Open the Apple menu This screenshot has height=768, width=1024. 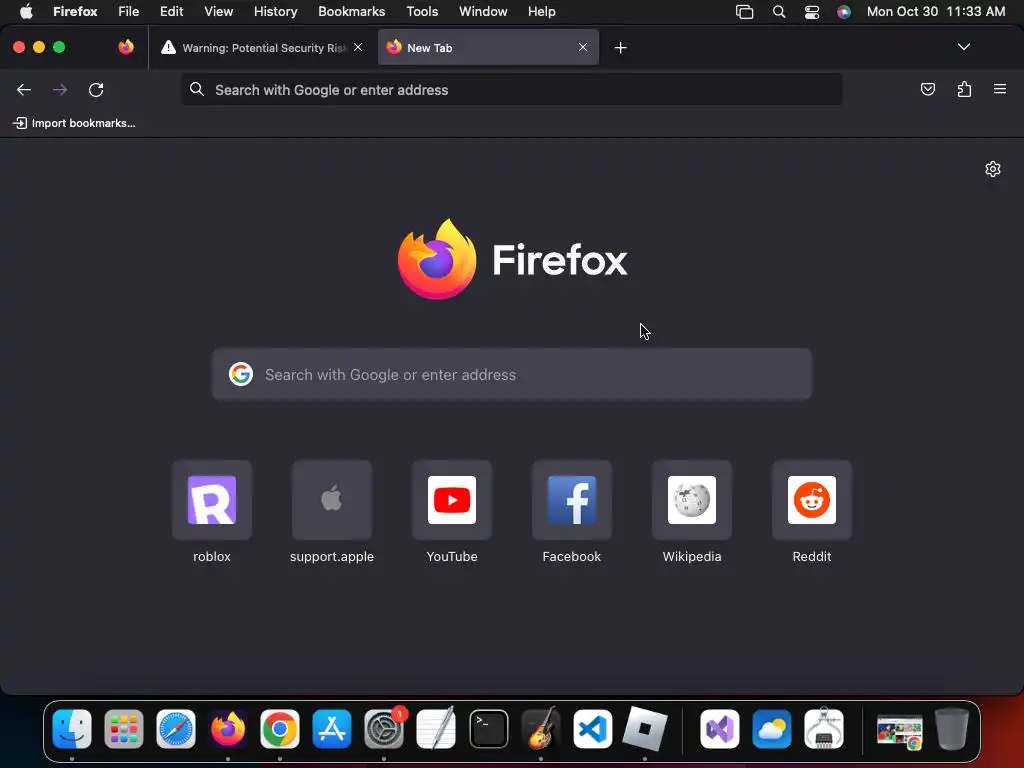coord(26,11)
